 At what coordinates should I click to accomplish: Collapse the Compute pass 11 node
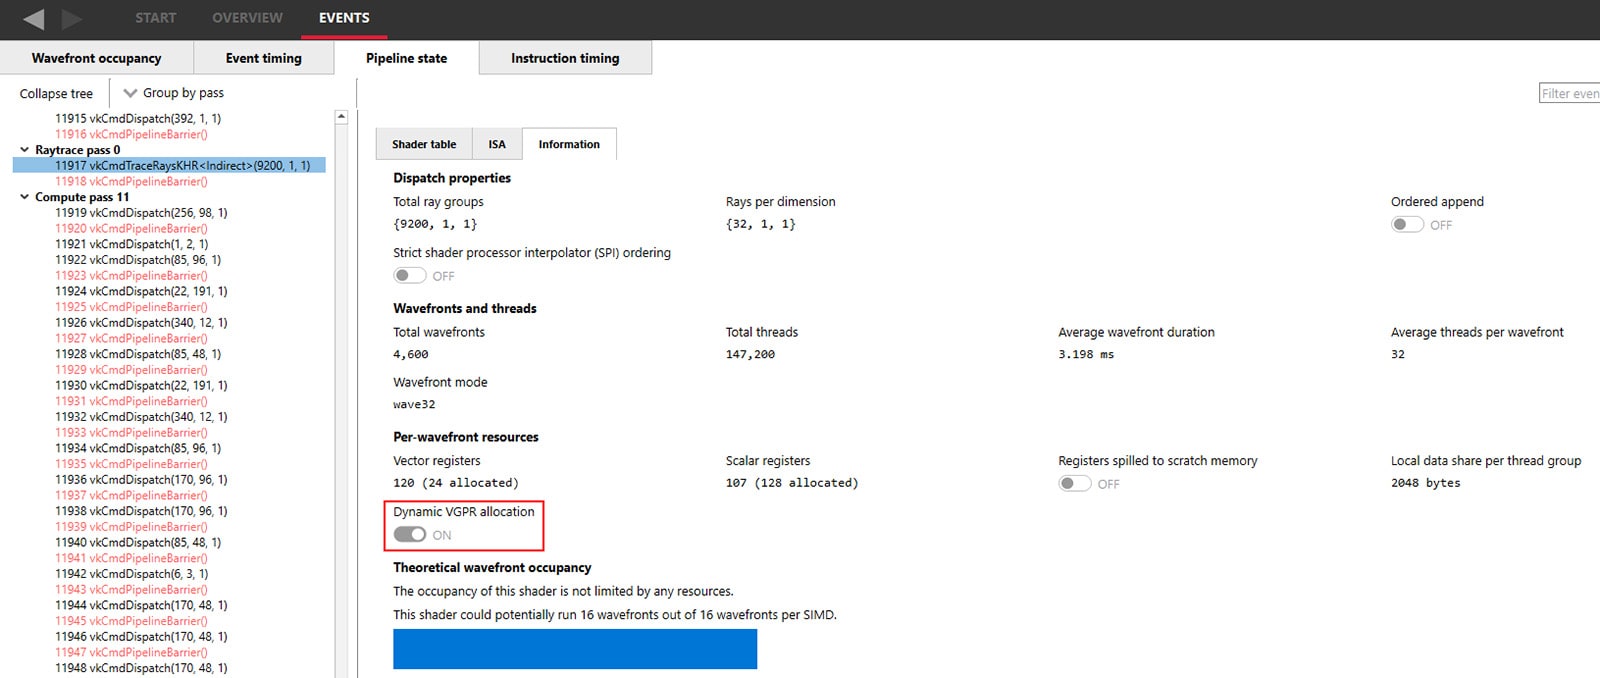25,197
